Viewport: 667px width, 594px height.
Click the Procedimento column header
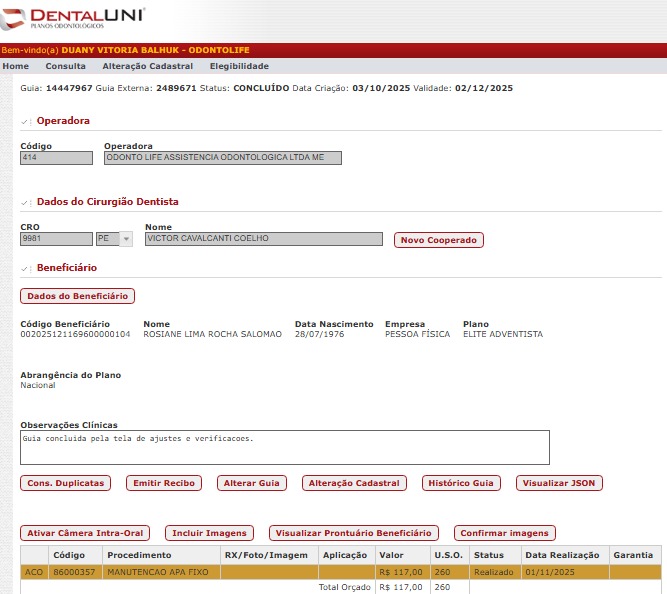(161, 555)
